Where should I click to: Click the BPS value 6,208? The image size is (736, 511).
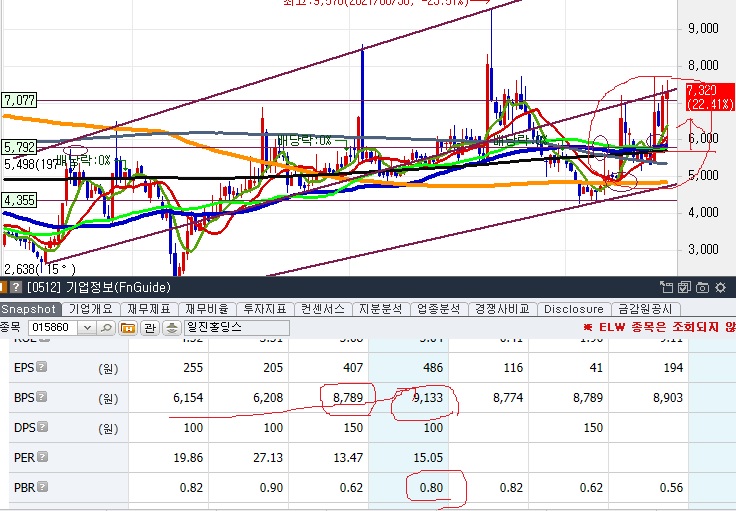click(x=268, y=398)
